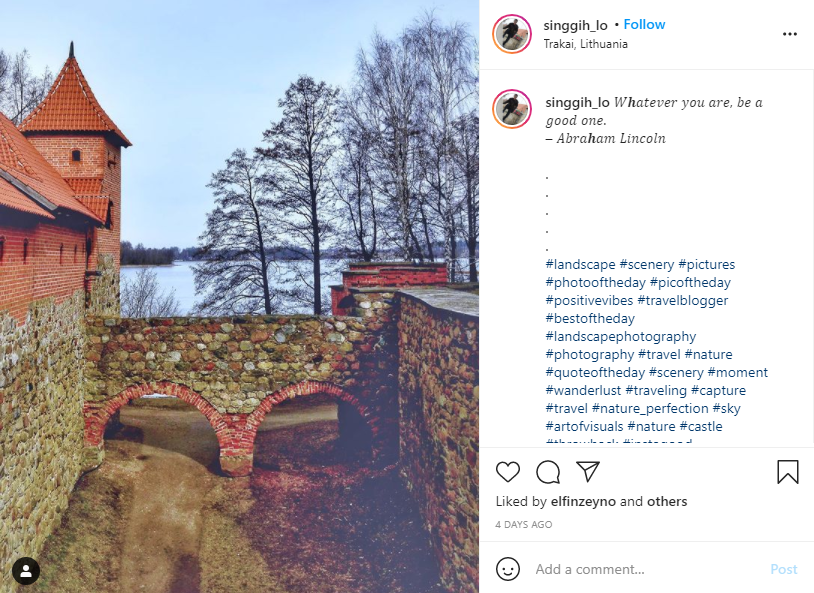Show tagged people icon on photo
Screen dimensions: 814x593
(x=26, y=571)
